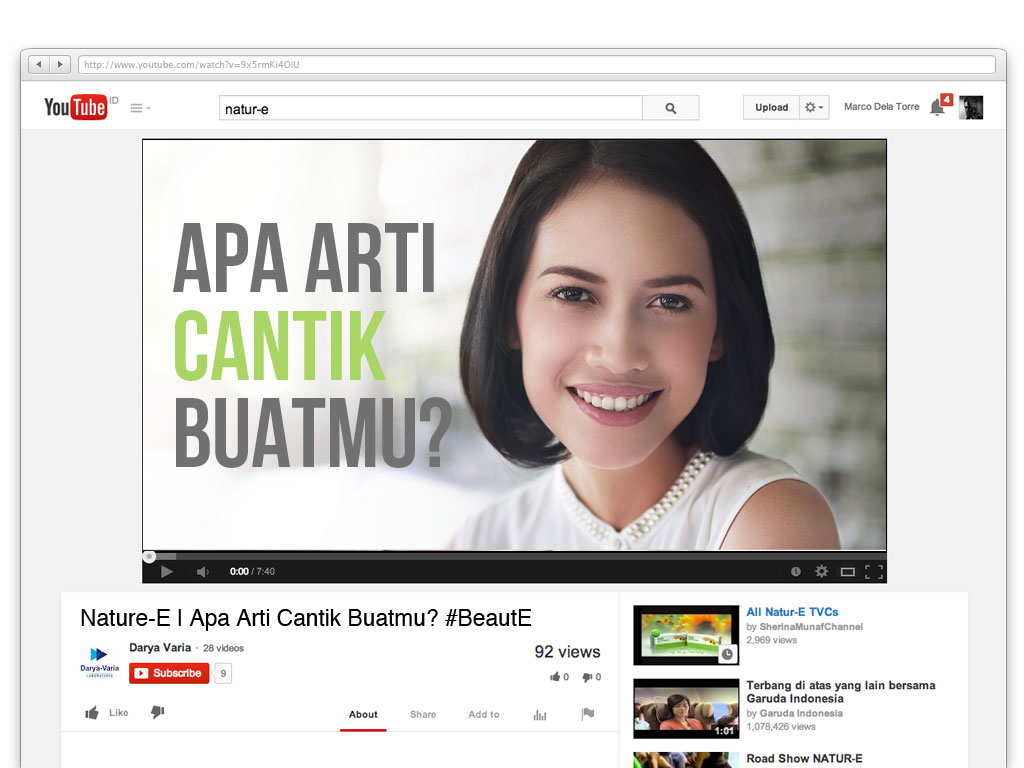Viewport: 1024px width, 768px height.
Task: Click the Upload button
Action: (x=771, y=108)
